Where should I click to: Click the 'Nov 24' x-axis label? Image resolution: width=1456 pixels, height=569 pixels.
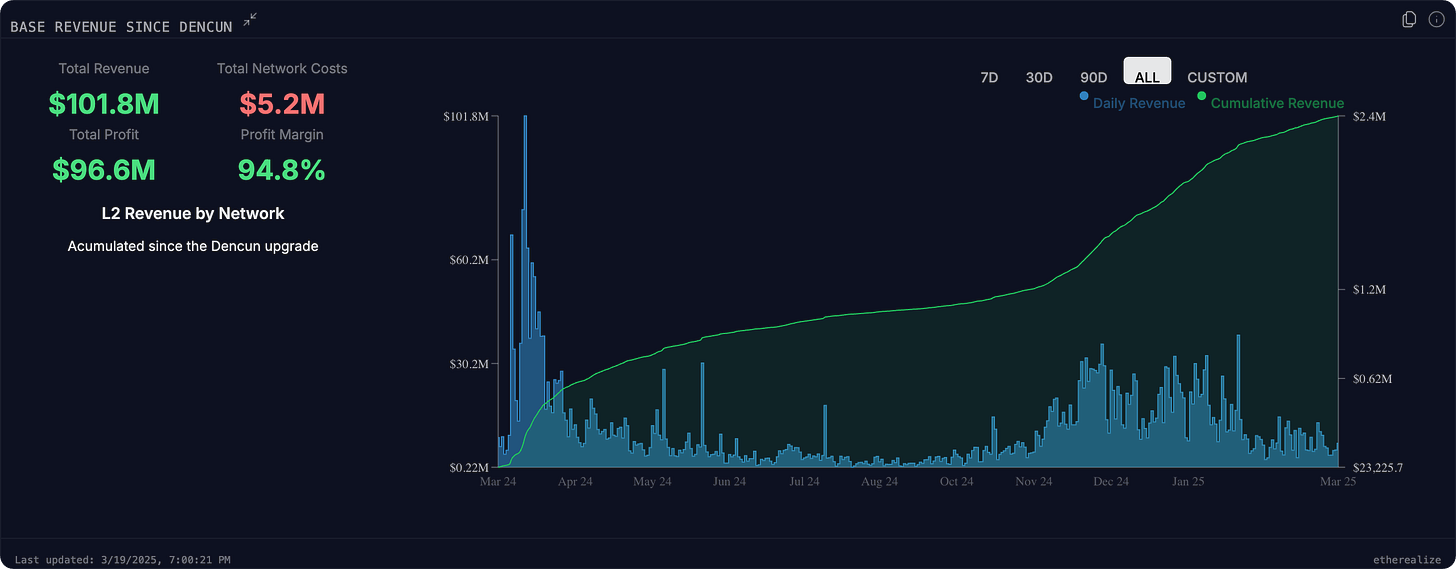coord(1034,481)
